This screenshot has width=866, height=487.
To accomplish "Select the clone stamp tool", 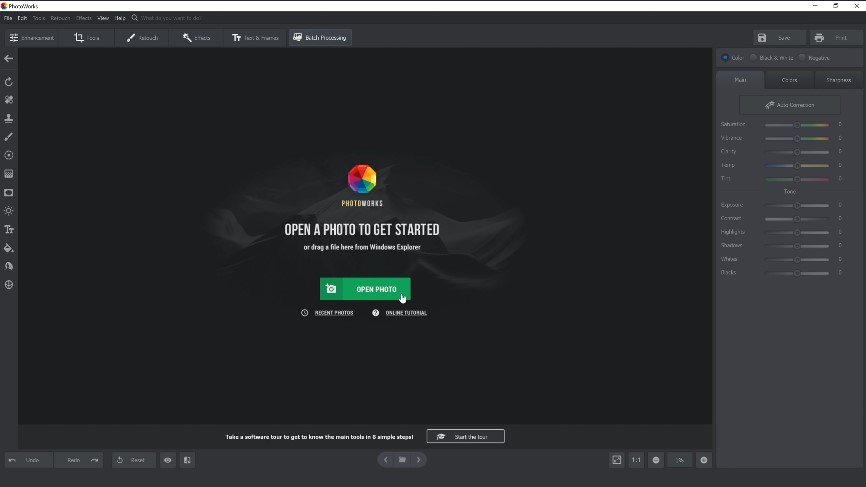I will pos(9,118).
